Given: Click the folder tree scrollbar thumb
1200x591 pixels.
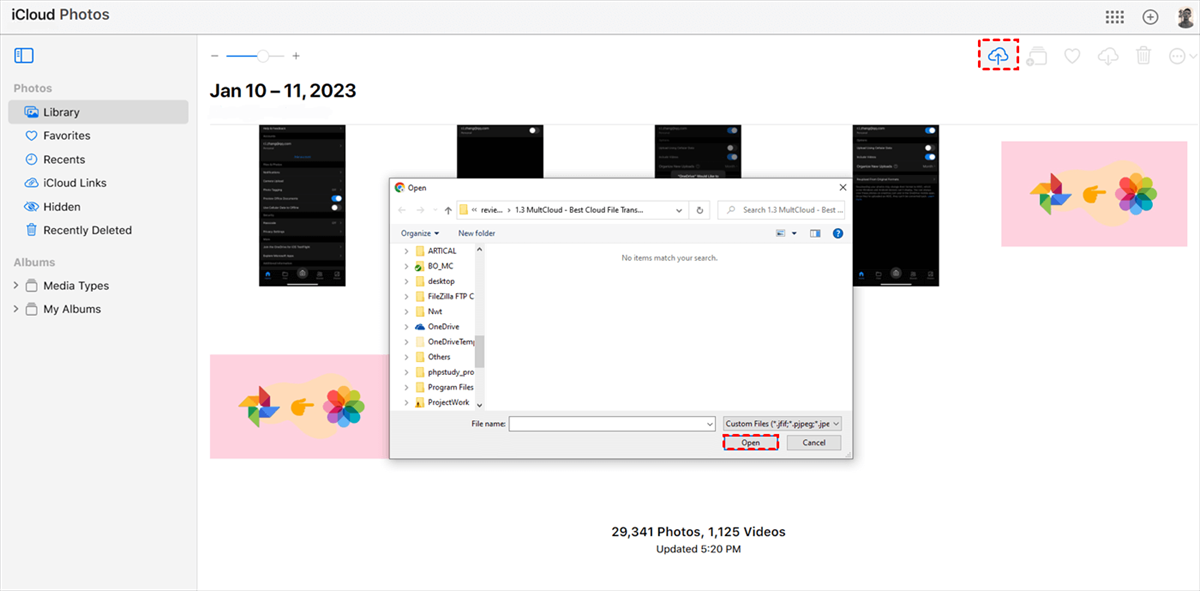Looking at the screenshot, I should pos(480,352).
